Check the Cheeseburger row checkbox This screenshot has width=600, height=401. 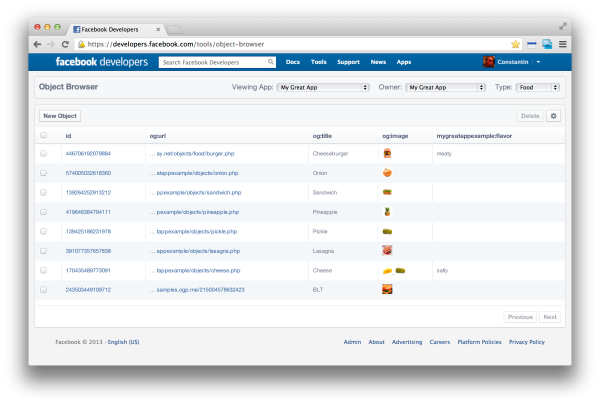pos(44,153)
